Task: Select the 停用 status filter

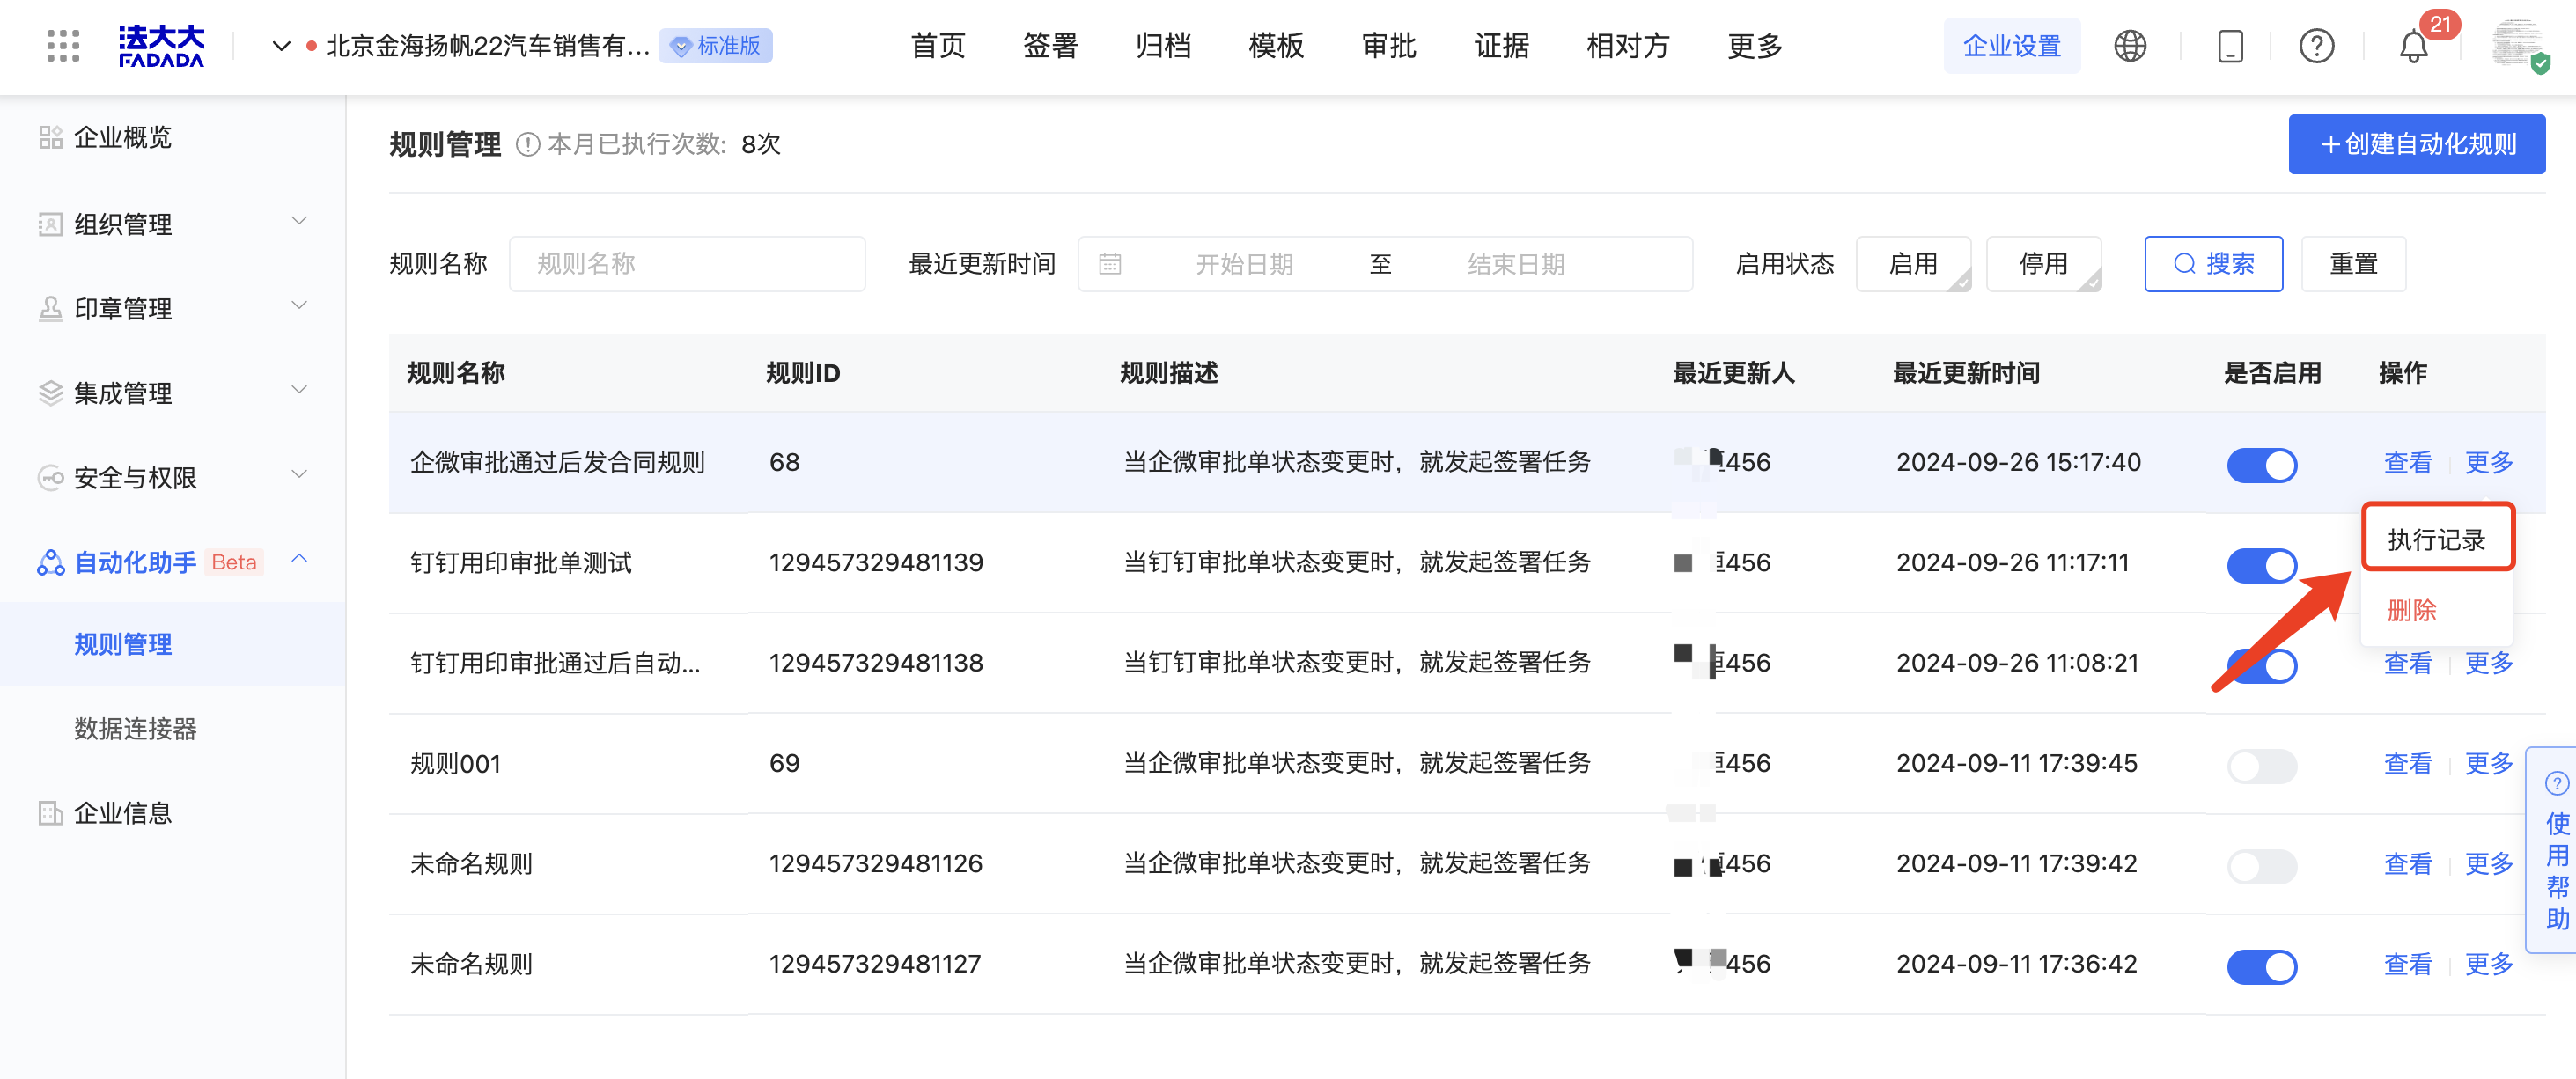Action: tap(2043, 264)
